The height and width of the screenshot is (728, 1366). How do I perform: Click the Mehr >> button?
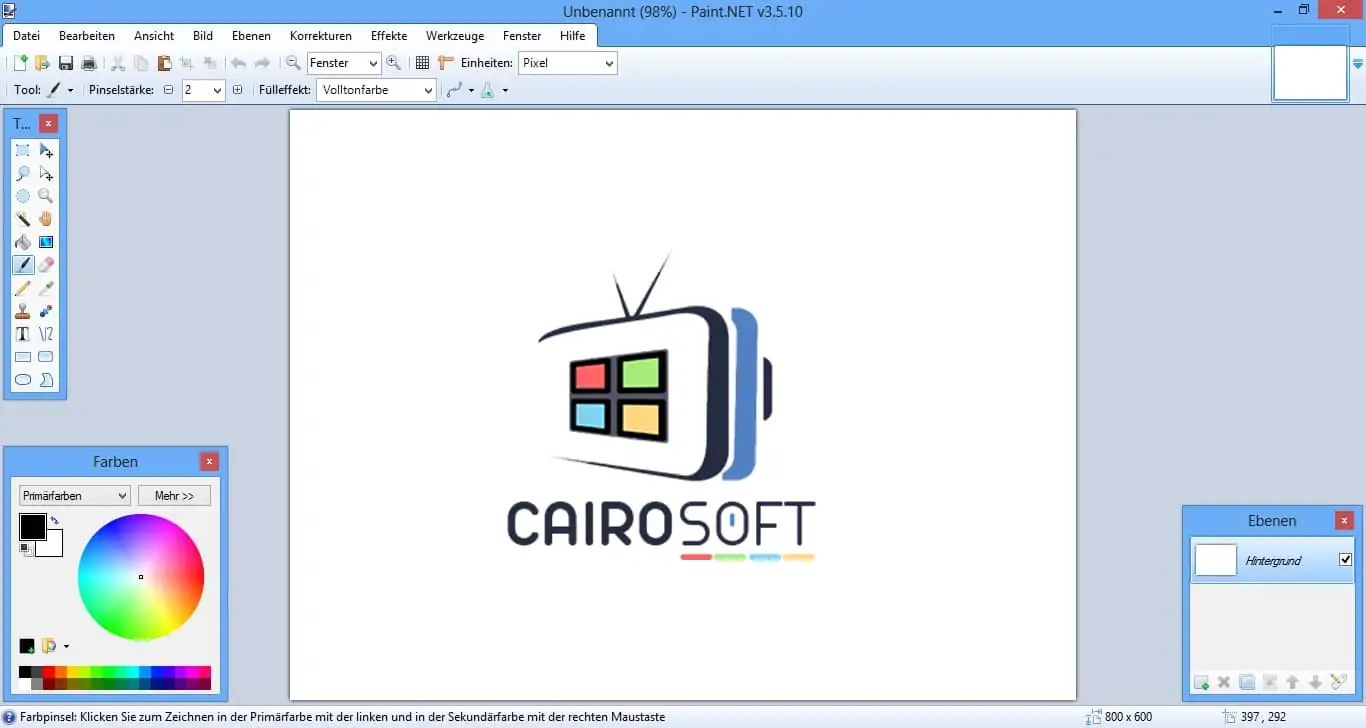click(x=175, y=495)
